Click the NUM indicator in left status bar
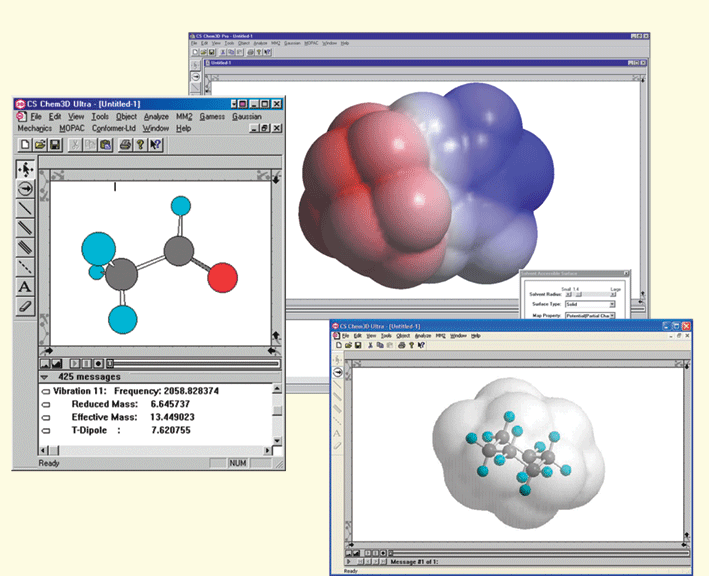 click(238, 463)
